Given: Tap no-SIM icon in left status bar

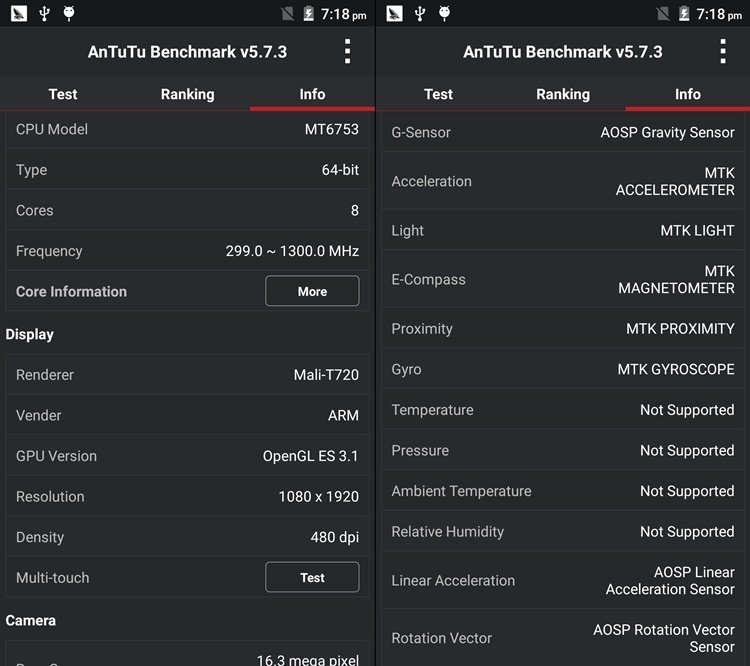Looking at the screenshot, I should (287, 13).
